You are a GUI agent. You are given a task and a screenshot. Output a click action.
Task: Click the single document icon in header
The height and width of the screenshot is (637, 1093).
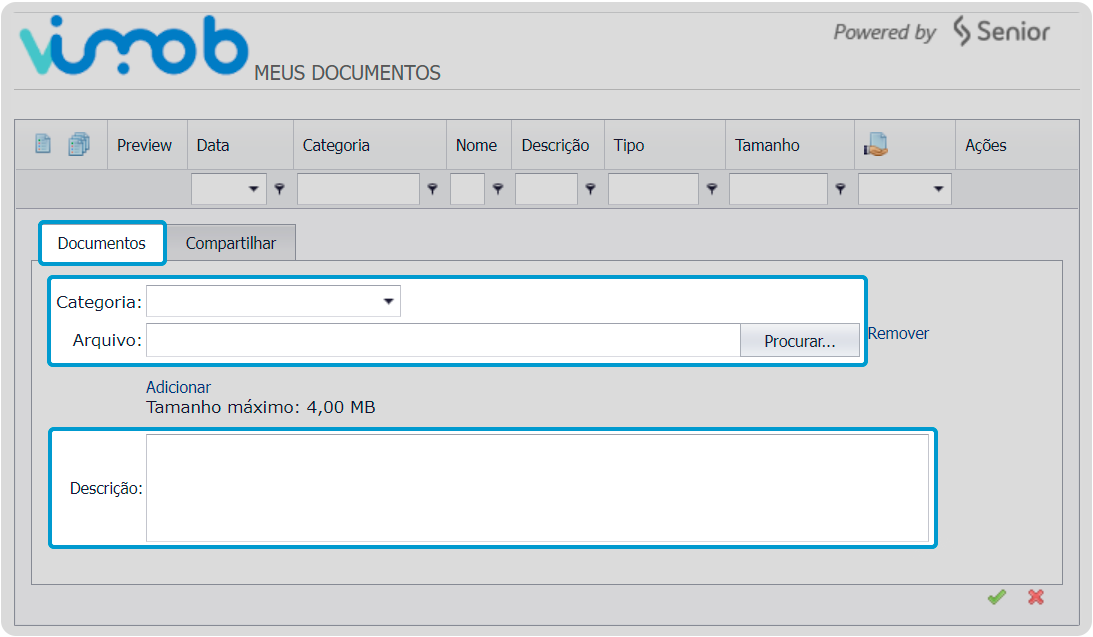[x=43, y=144]
